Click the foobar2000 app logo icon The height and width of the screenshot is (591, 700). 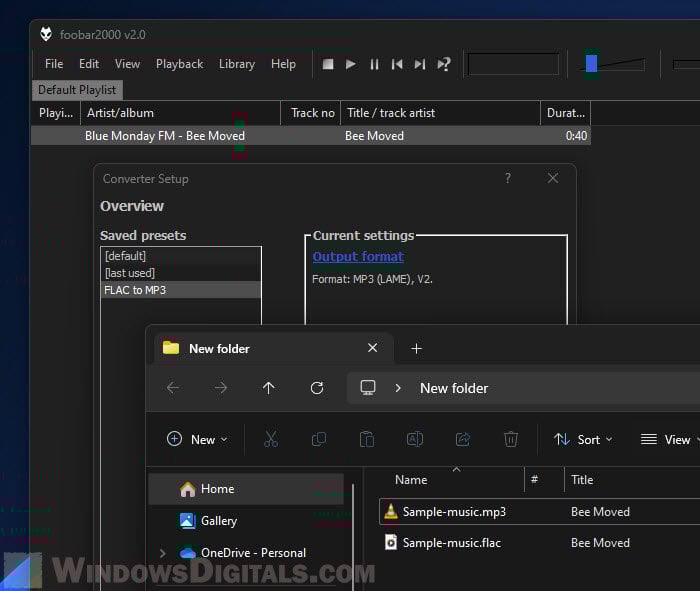(x=46, y=34)
